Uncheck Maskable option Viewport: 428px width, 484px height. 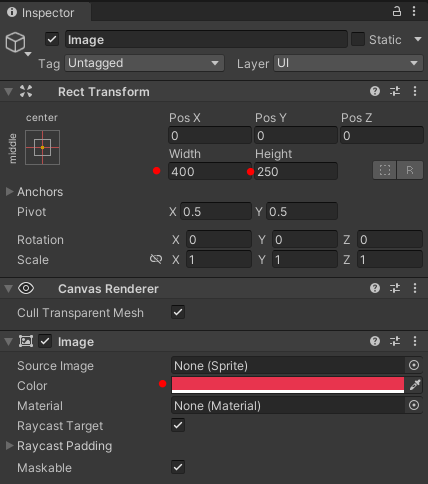(178, 467)
